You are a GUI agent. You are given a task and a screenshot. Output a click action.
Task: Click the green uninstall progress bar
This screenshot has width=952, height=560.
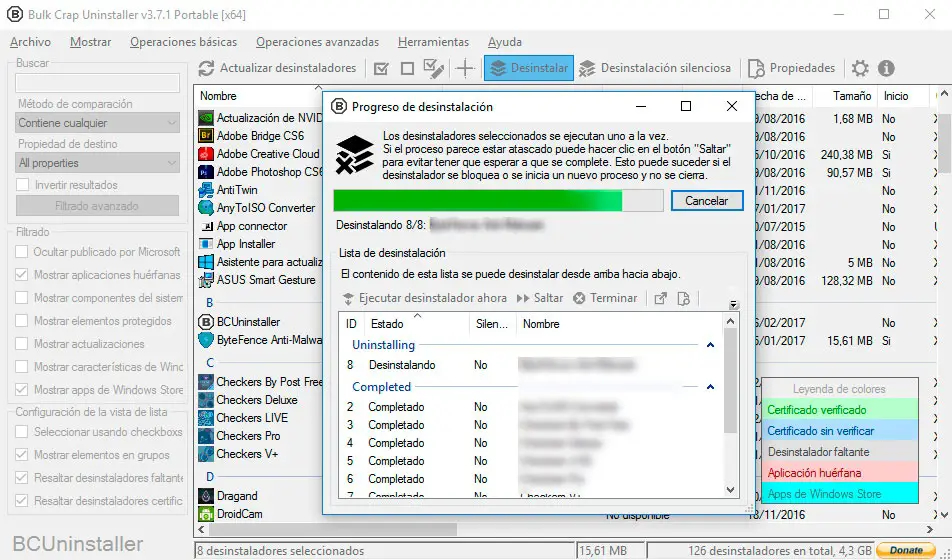point(498,200)
